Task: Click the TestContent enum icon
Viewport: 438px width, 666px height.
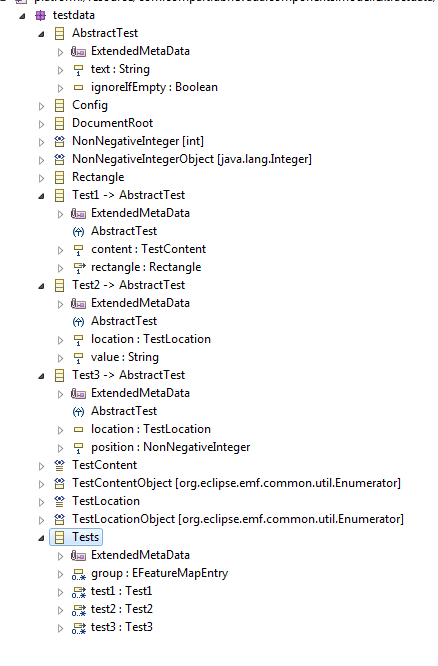Action: (x=59, y=466)
